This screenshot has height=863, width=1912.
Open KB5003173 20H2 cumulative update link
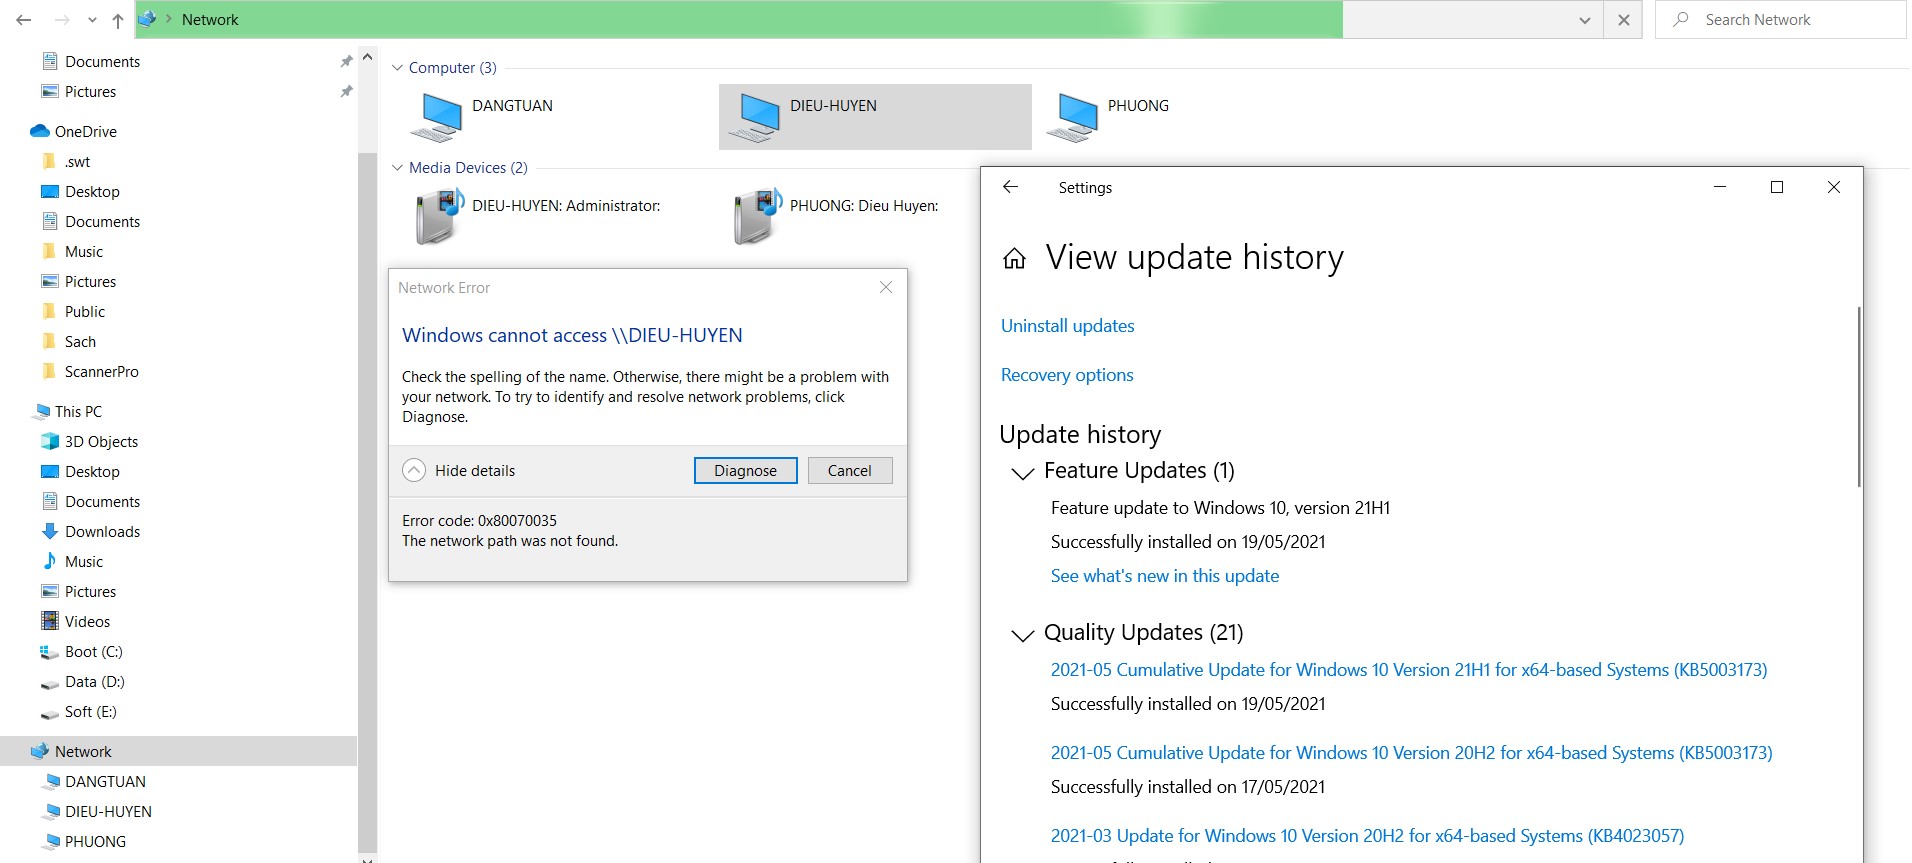click(1412, 753)
